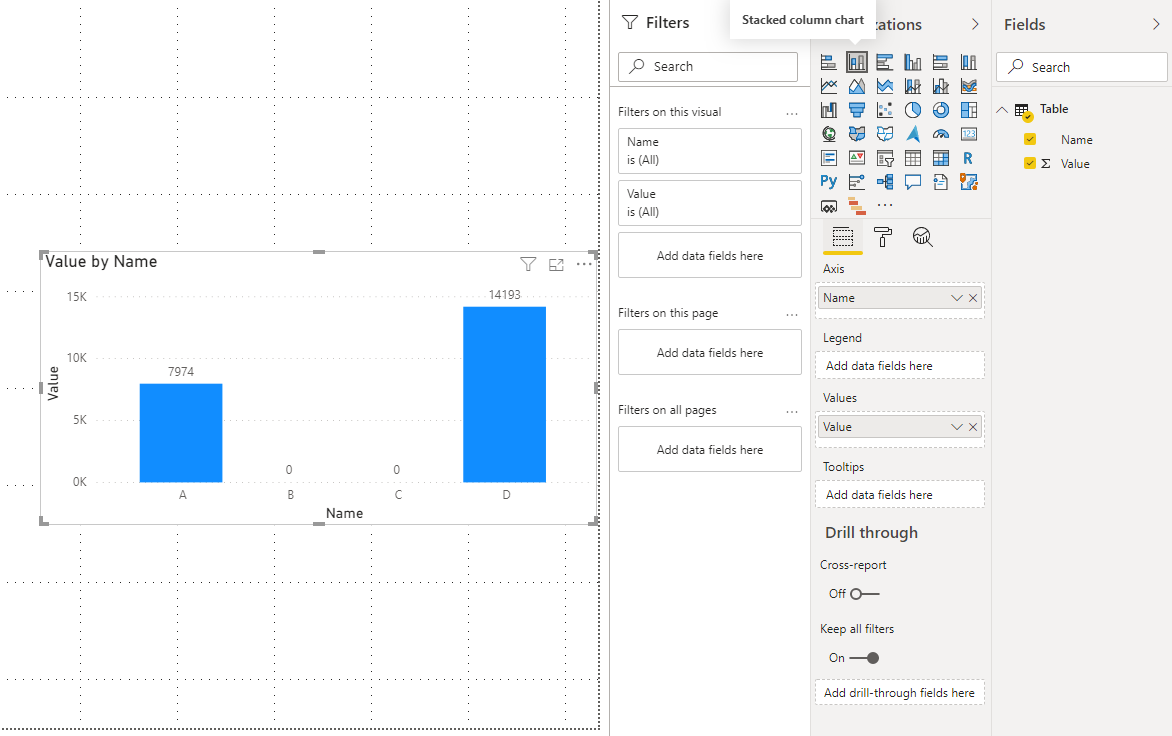Open more visuals with the three-dots icon
This screenshot has height=736, width=1172.
[885, 205]
